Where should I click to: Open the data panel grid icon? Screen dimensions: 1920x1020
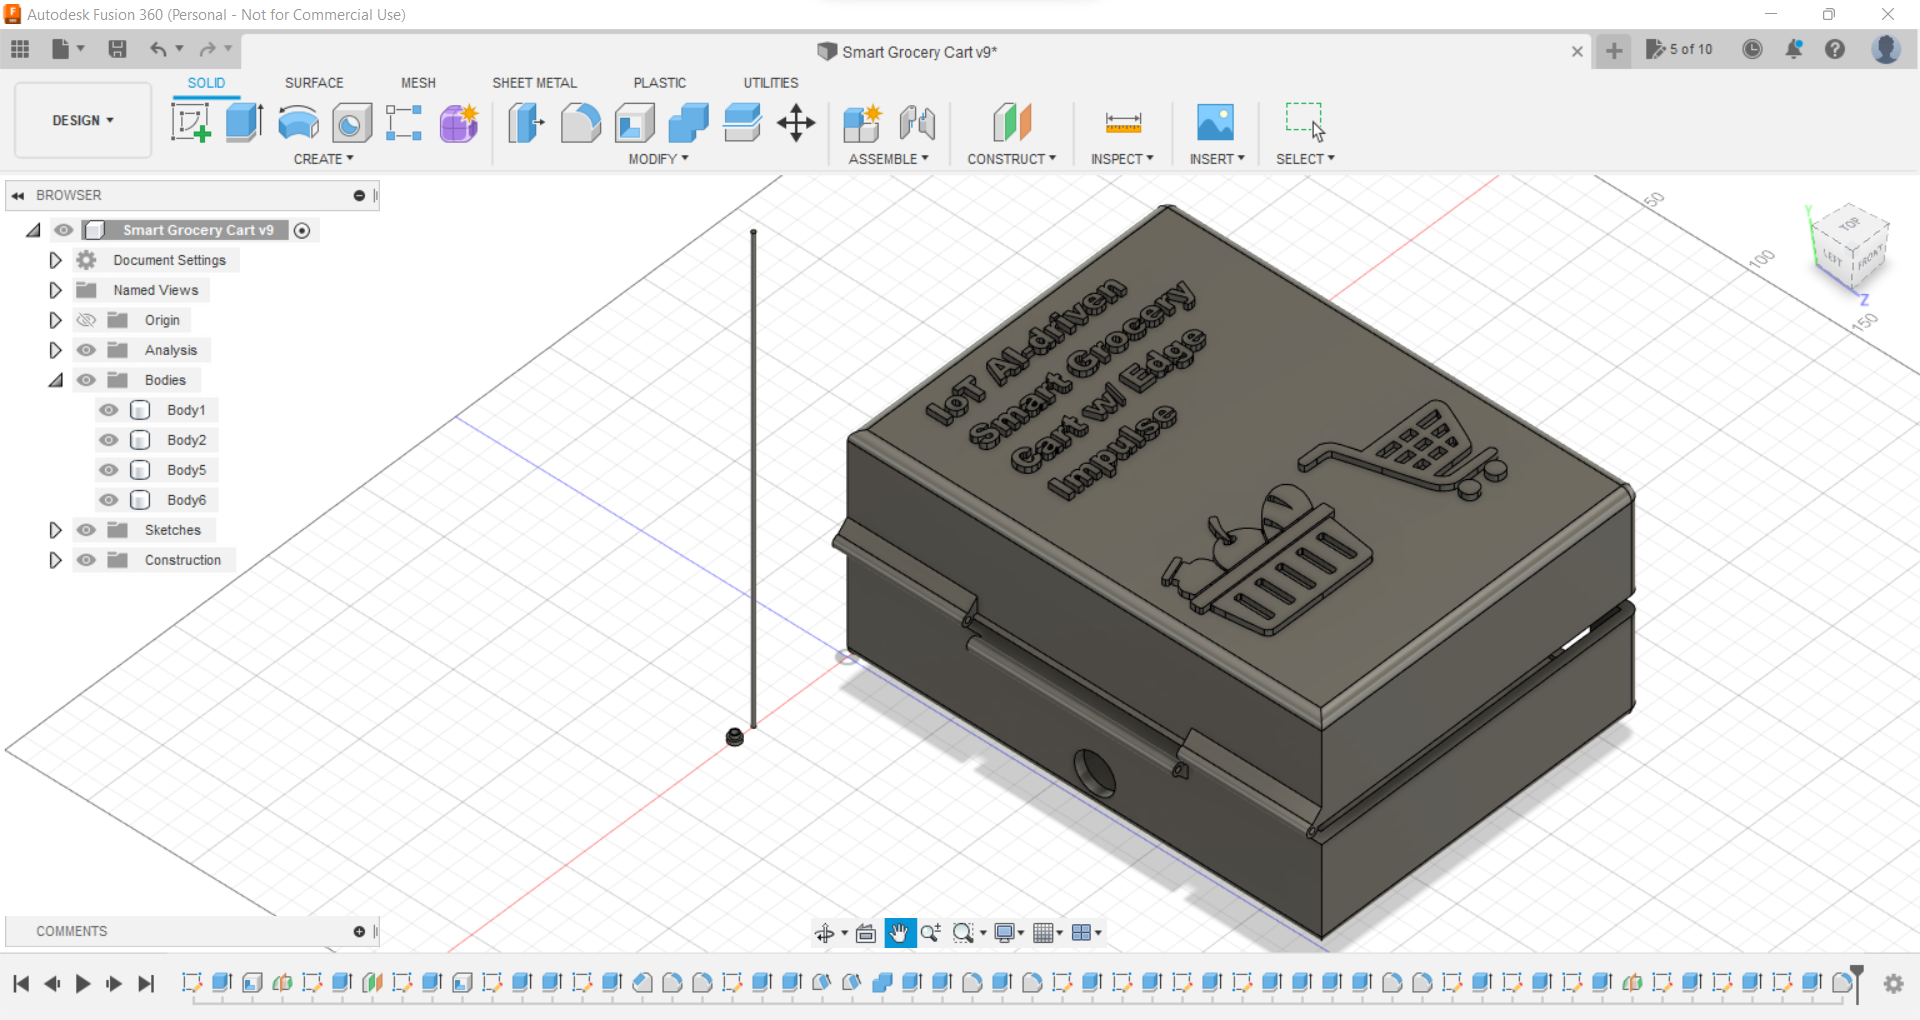20,49
